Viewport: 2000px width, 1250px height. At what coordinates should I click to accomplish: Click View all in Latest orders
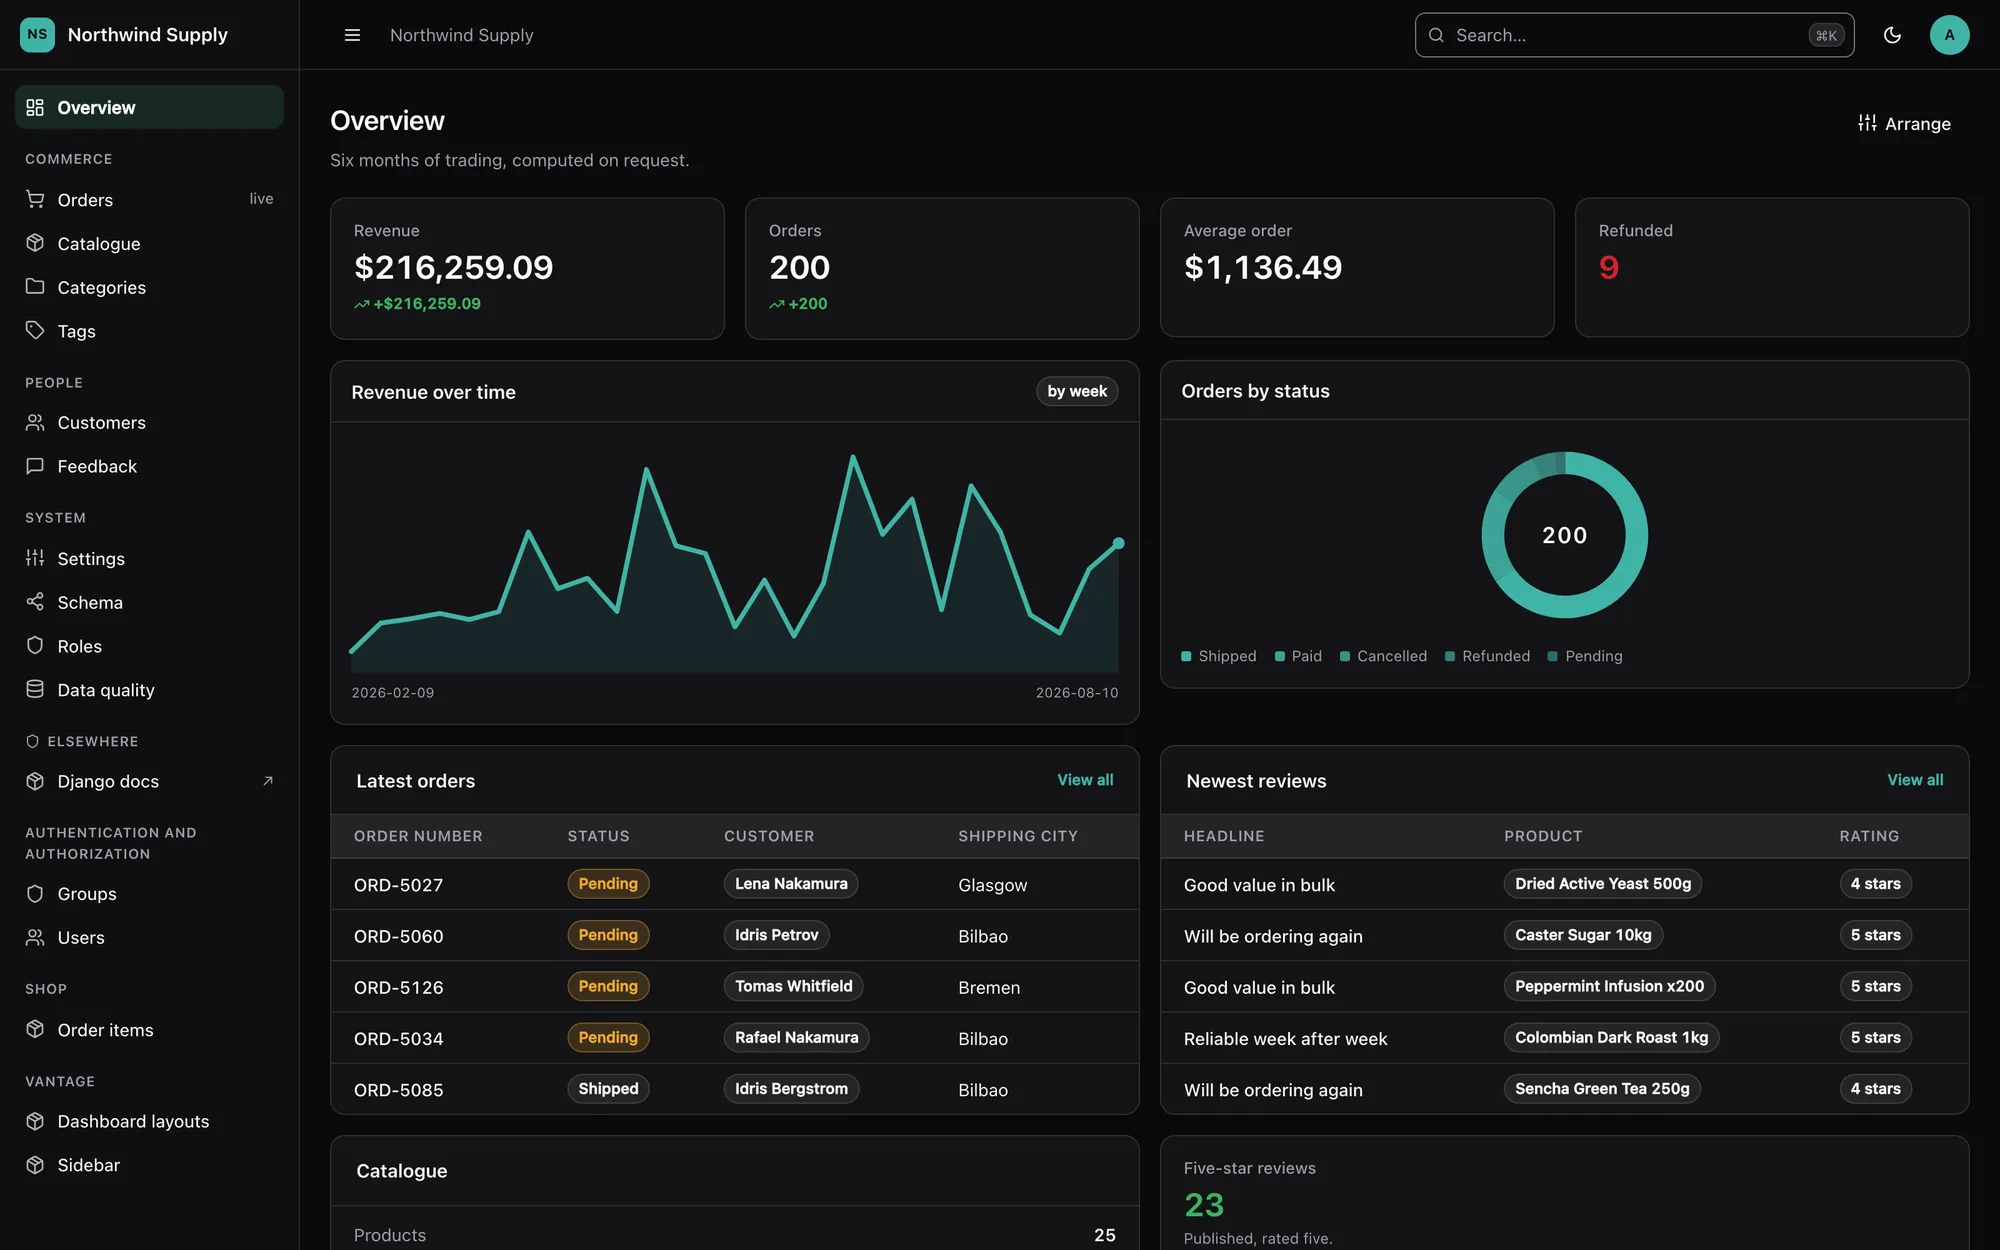pyautogui.click(x=1085, y=780)
